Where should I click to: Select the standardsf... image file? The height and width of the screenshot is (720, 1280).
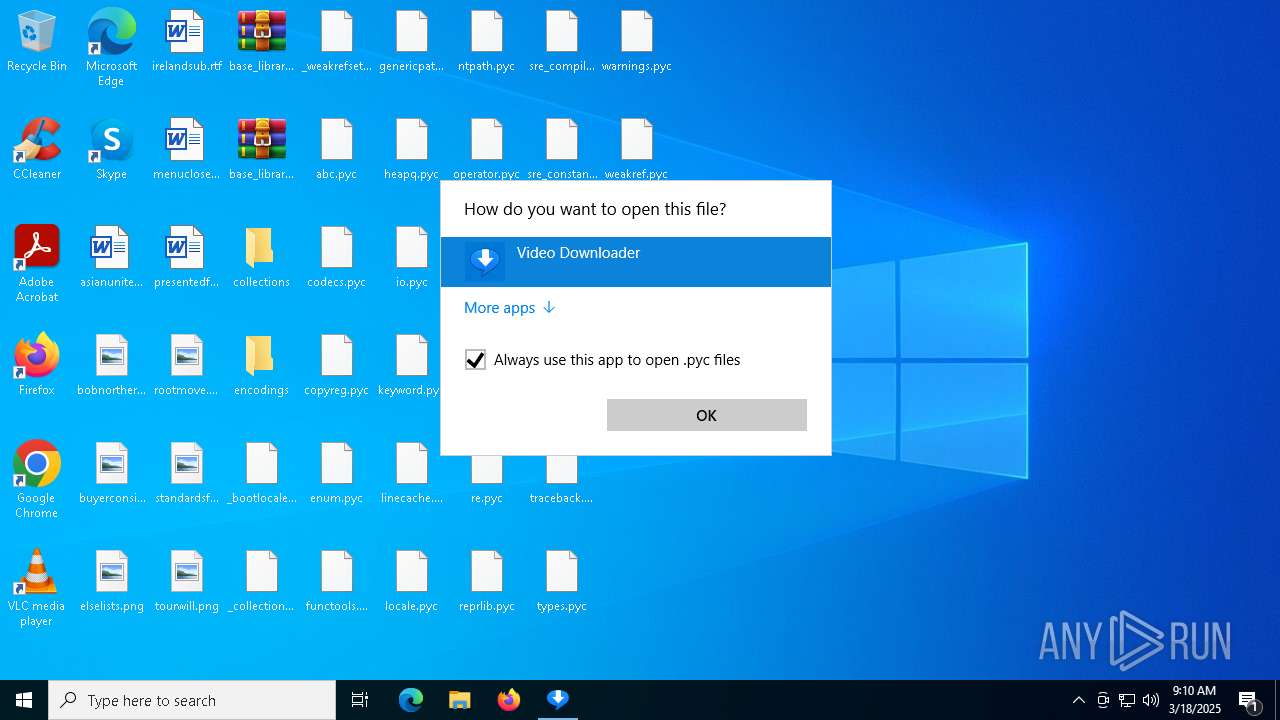coord(187,474)
